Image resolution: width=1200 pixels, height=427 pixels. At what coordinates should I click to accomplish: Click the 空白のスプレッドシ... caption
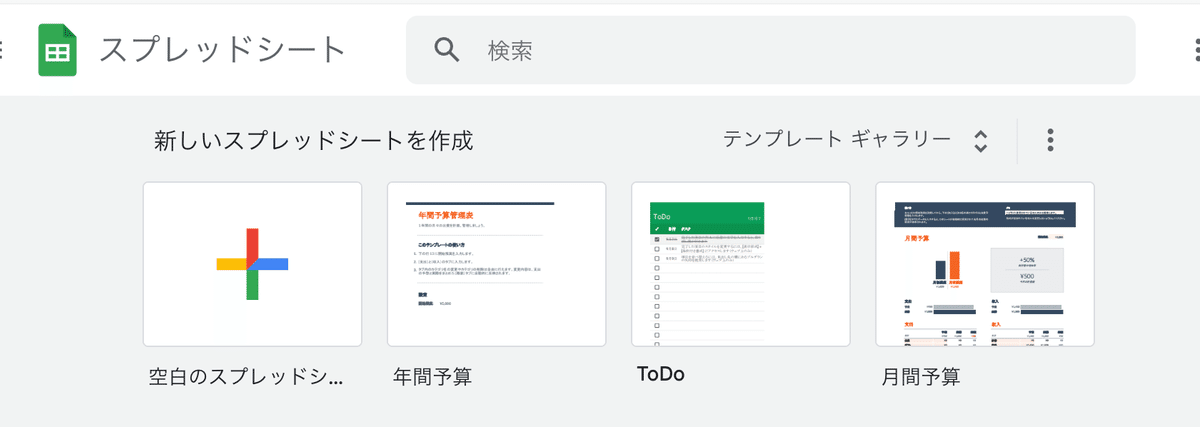246,377
